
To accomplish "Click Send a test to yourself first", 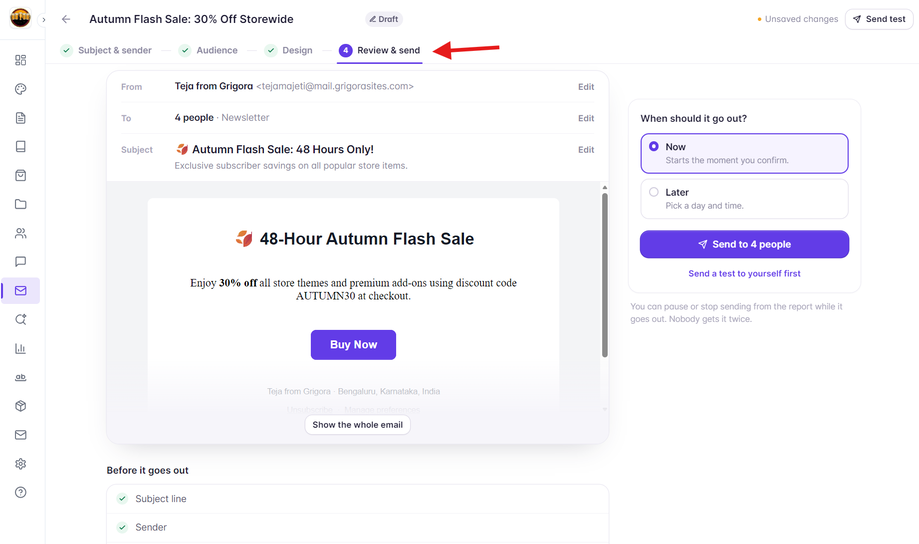I will tap(744, 274).
